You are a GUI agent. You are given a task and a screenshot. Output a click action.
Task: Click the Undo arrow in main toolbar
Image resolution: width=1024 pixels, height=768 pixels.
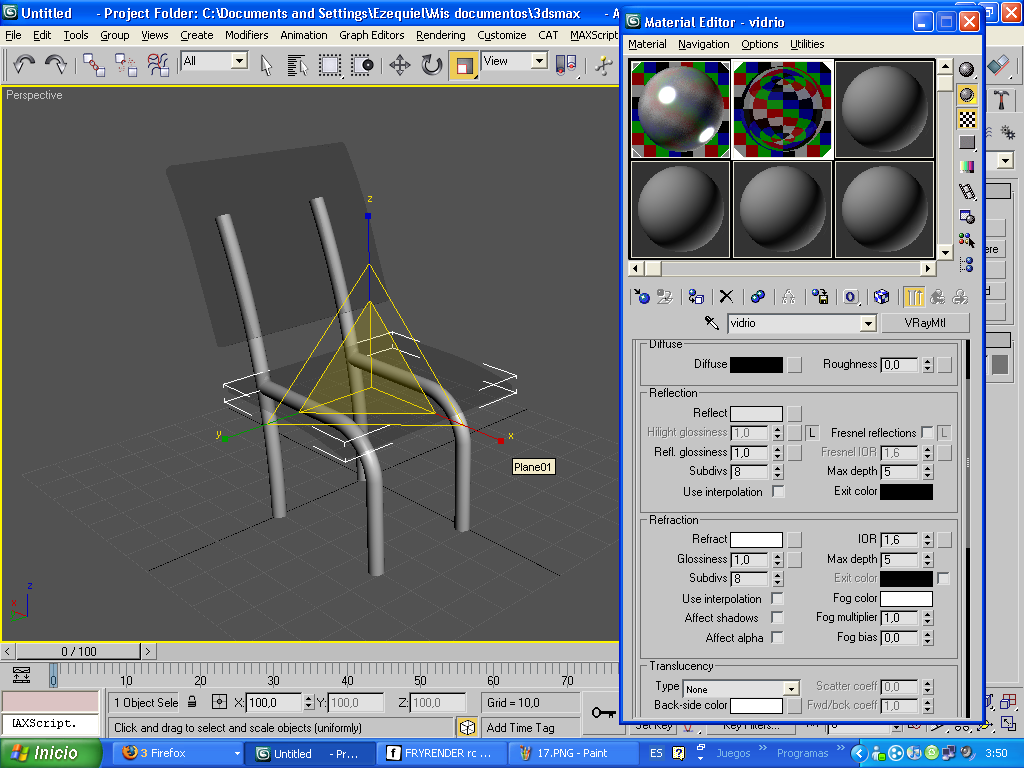(x=24, y=64)
